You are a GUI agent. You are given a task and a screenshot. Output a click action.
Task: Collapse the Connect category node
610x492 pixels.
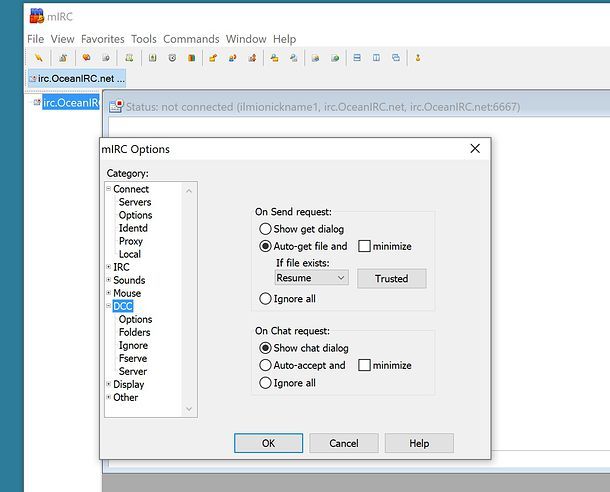point(109,189)
